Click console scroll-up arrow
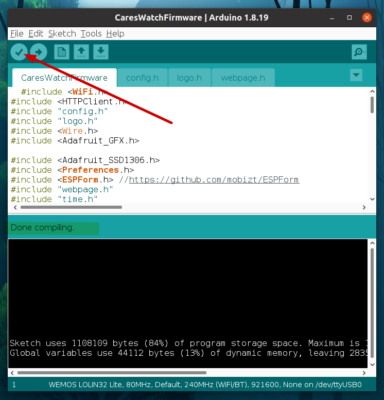Screen dimensions: 384x400 (x=372, y=243)
